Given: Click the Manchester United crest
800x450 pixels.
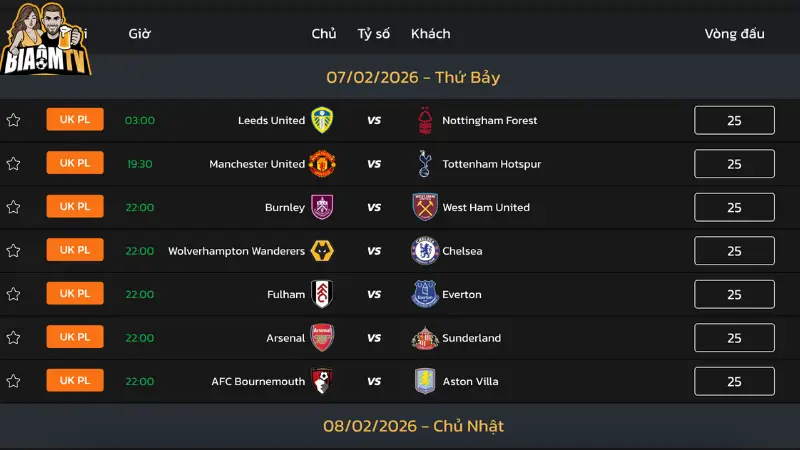Looking at the screenshot, I should click(322, 164).
